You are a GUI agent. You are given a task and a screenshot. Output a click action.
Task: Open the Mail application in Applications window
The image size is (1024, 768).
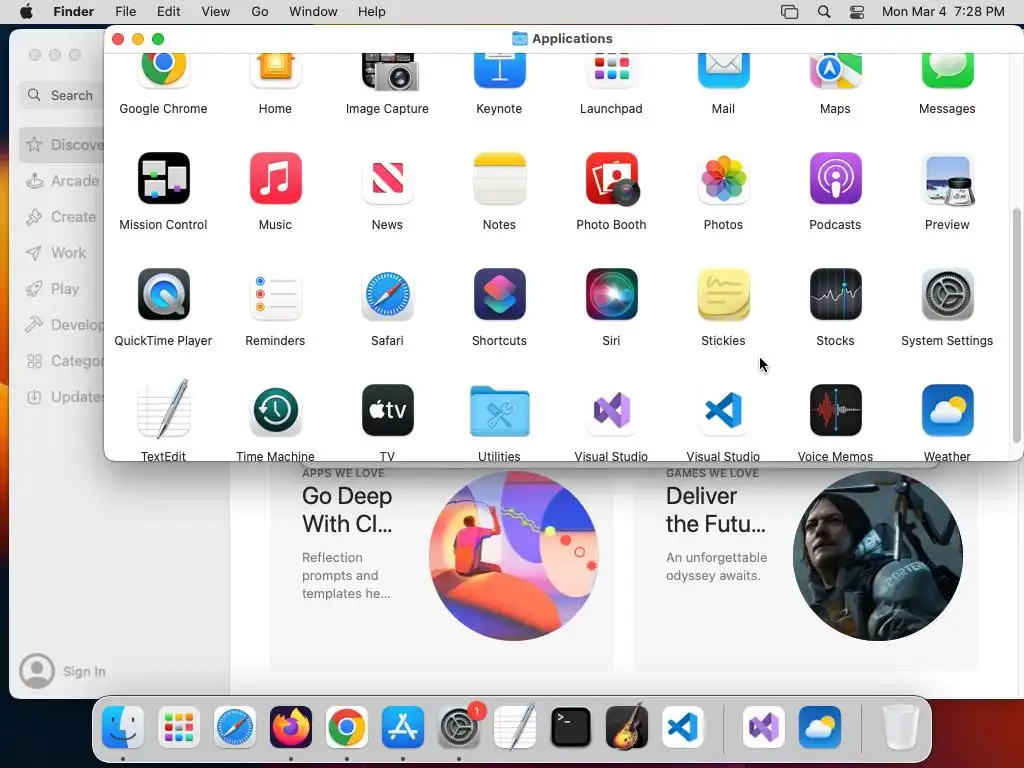coord(723,71)
